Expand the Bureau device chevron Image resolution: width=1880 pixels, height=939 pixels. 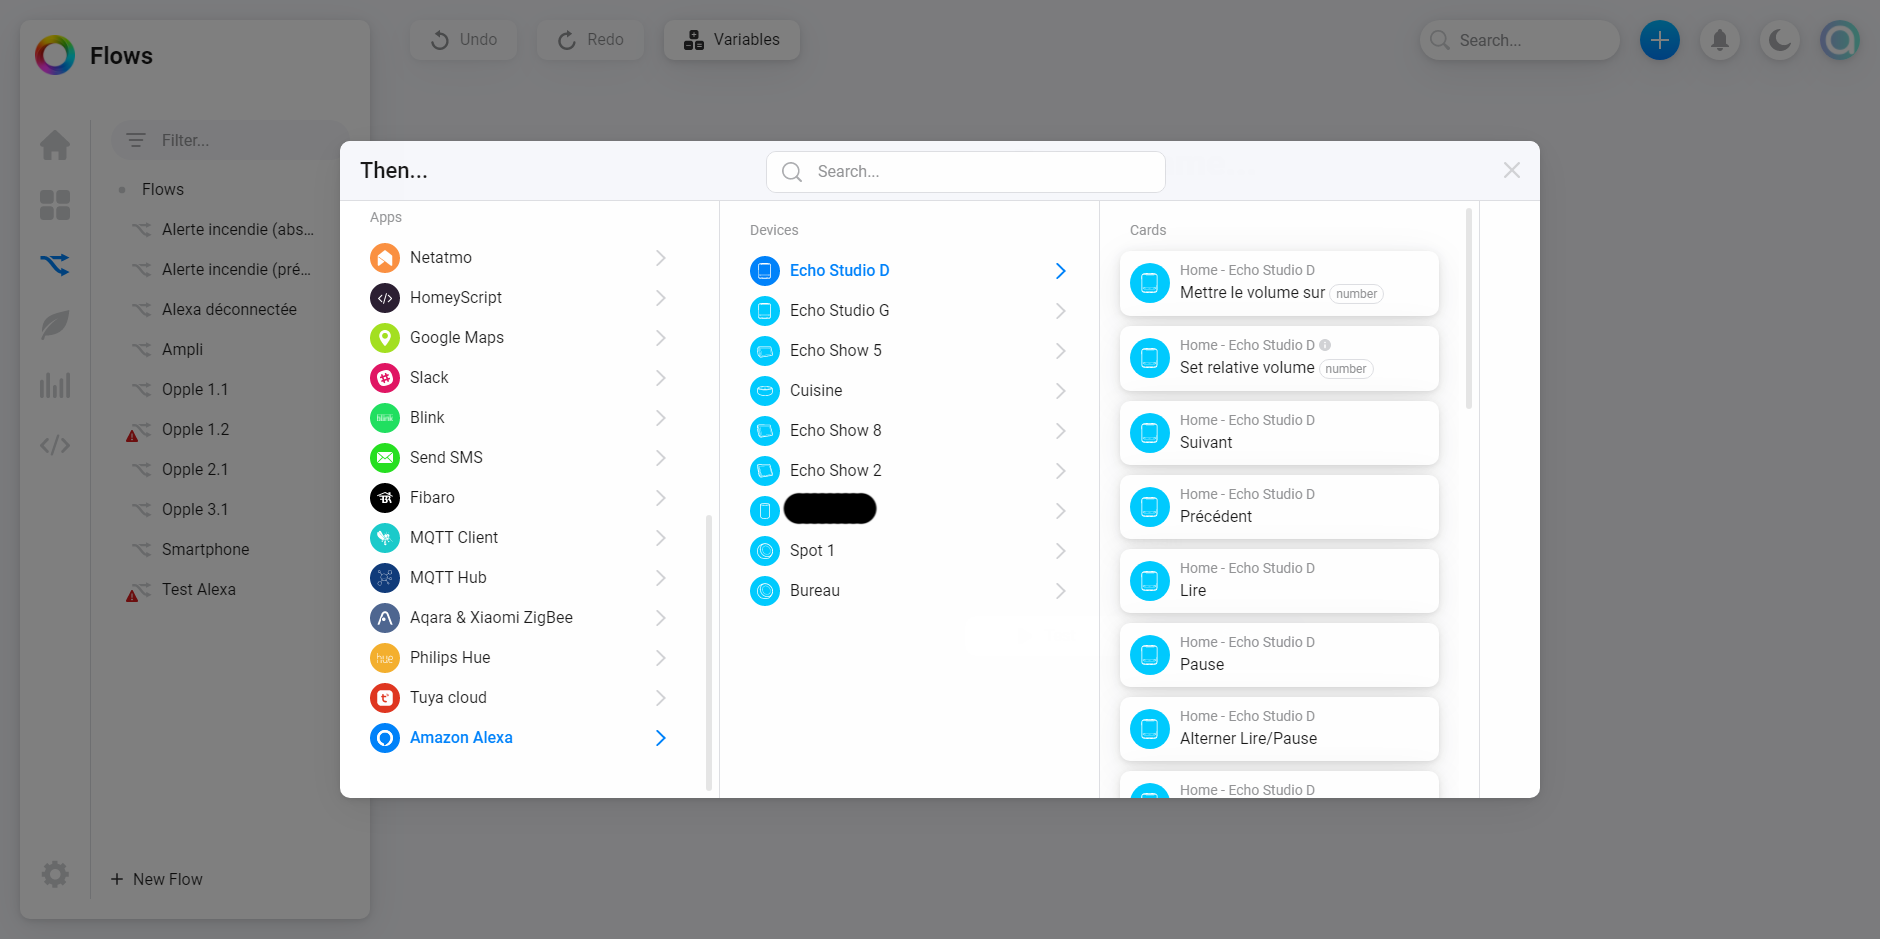click(1061, 591)
